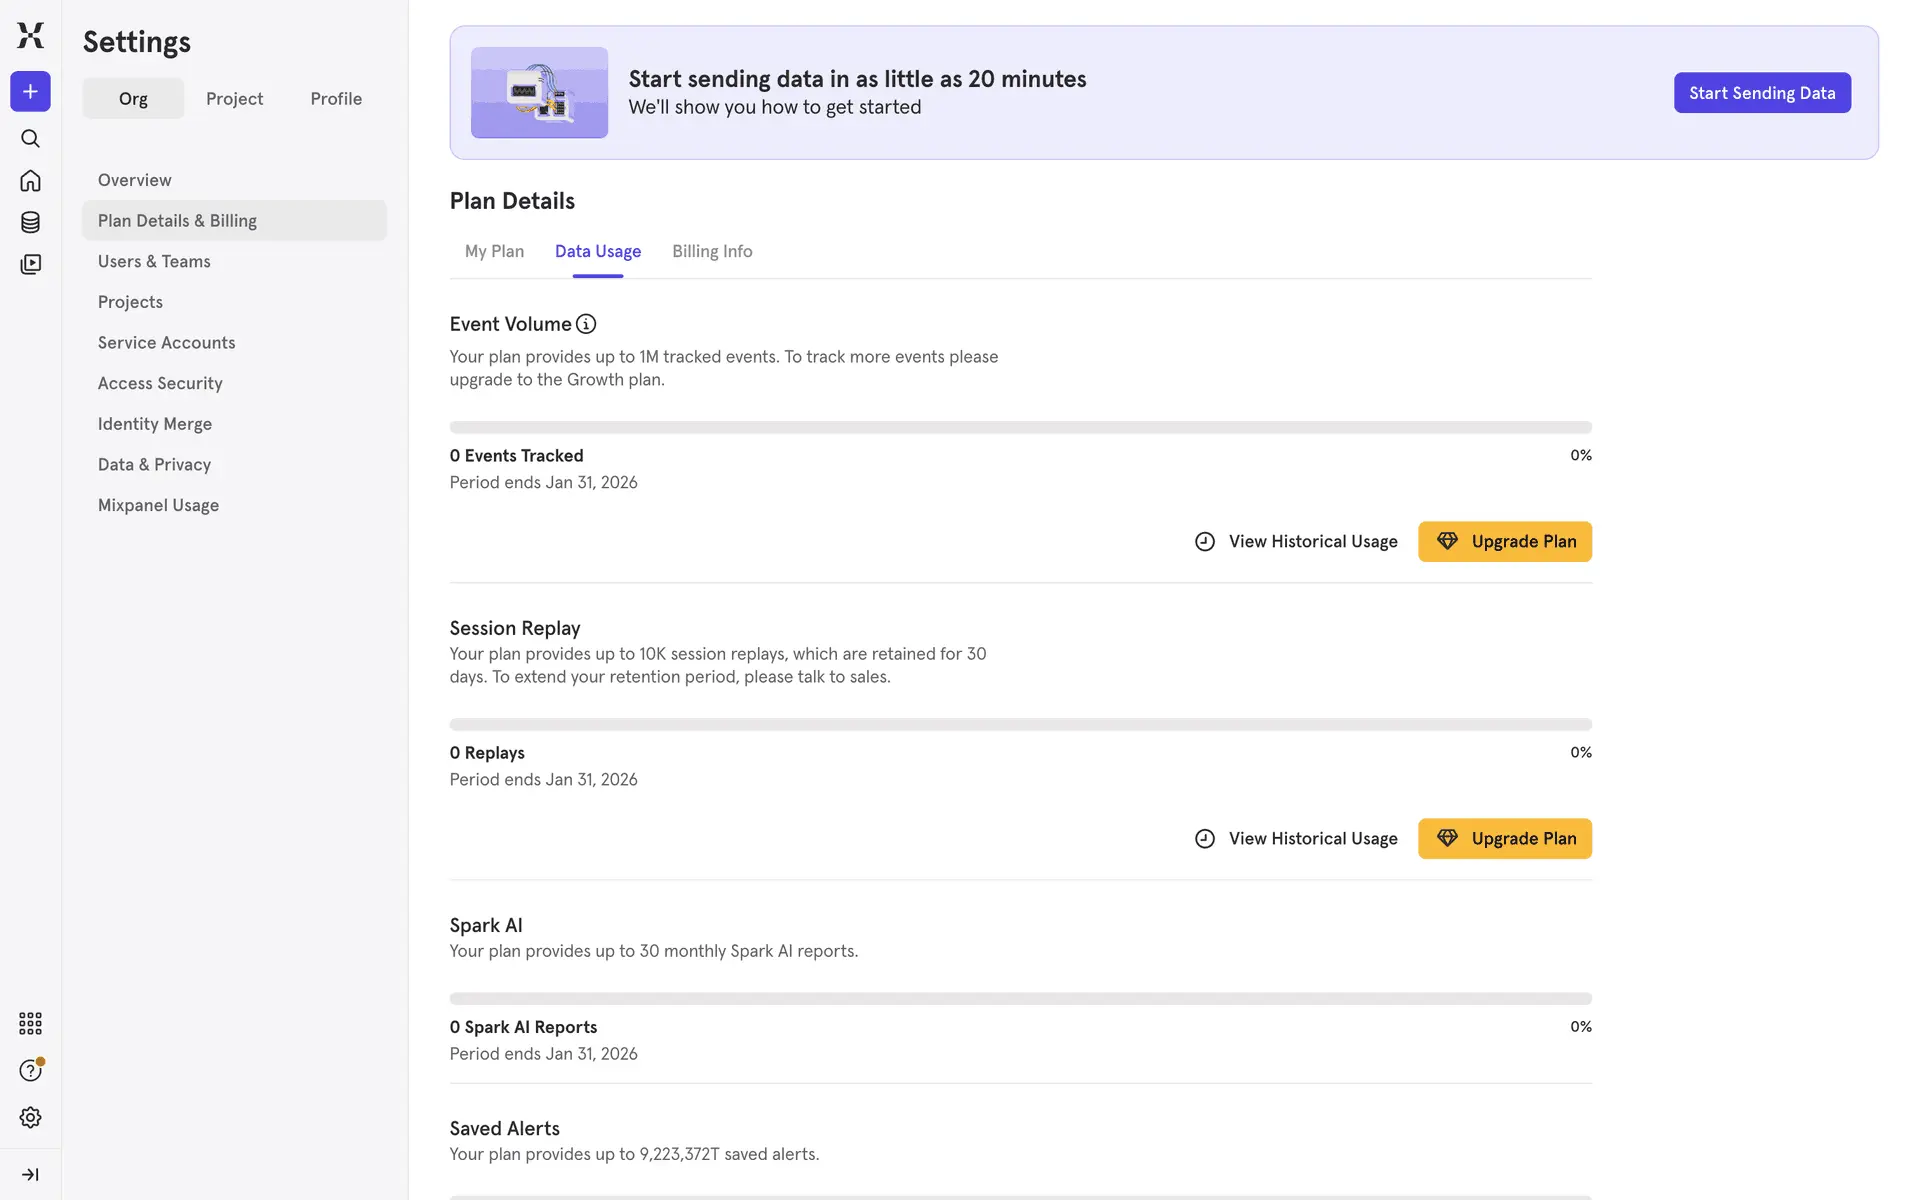Open the Data database stack icon
Image resolution: width=1920 pixels, height=1200 pixels.
coord(30,222)
